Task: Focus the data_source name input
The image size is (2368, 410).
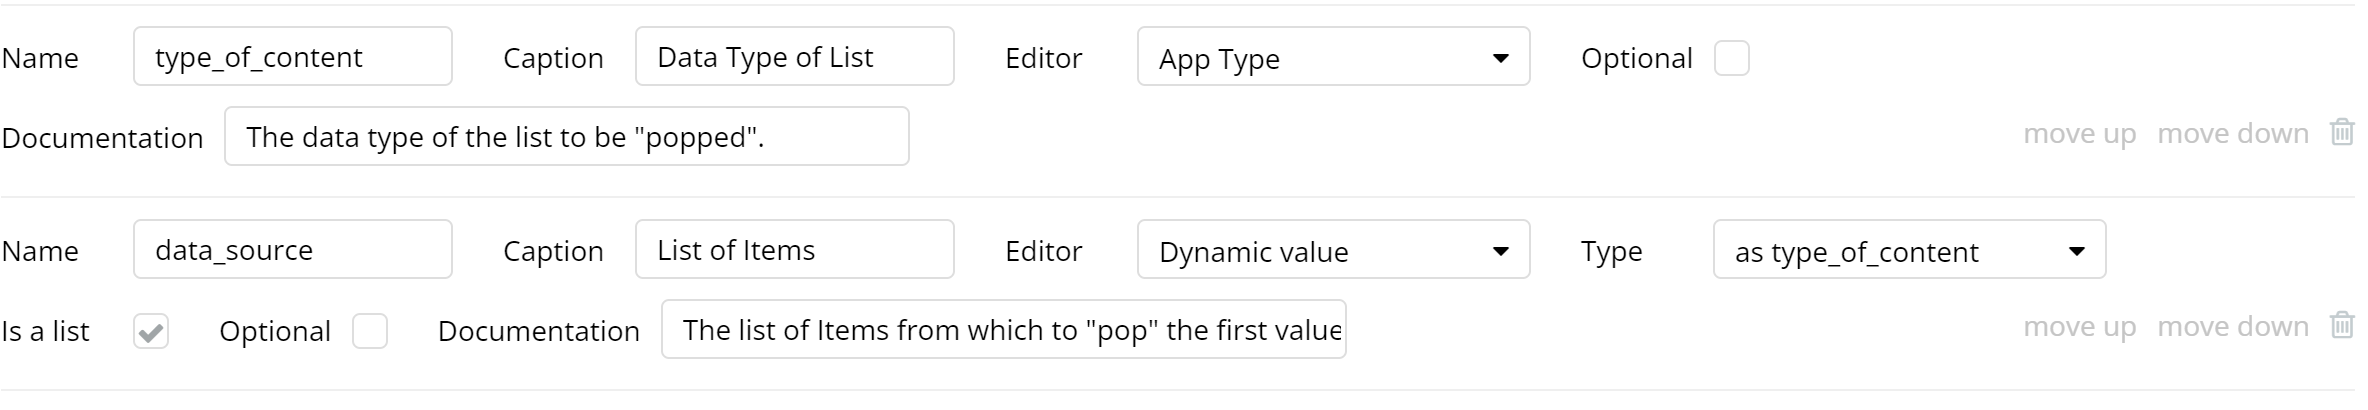Action: point(292,250)
